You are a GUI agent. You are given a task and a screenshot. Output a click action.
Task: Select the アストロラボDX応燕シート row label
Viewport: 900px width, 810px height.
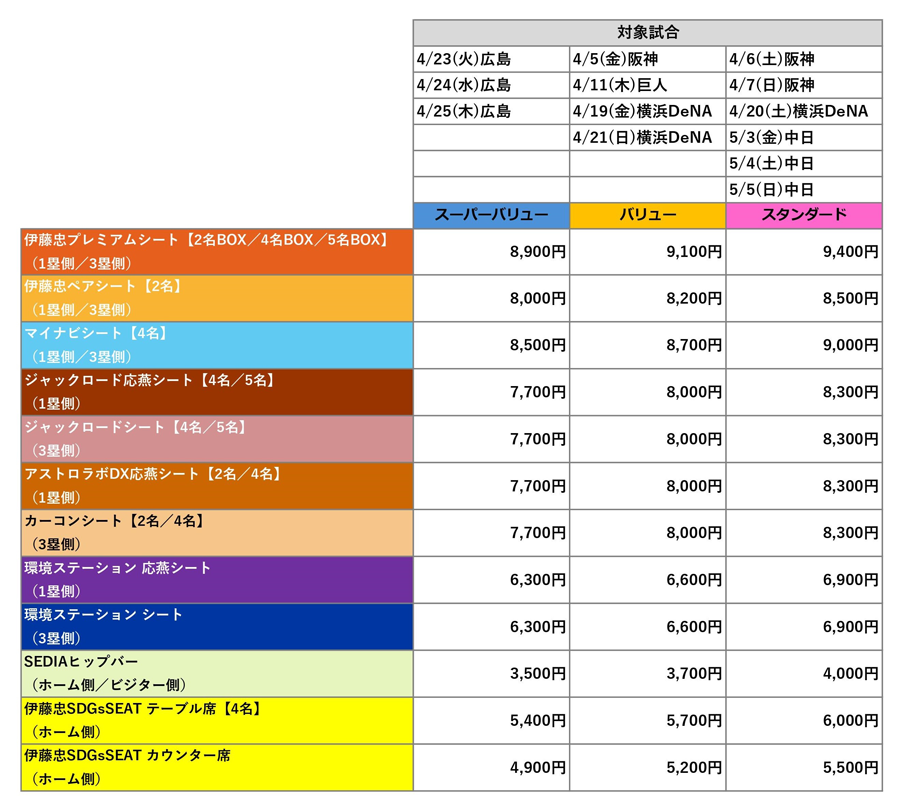click(x=217, y=486)
